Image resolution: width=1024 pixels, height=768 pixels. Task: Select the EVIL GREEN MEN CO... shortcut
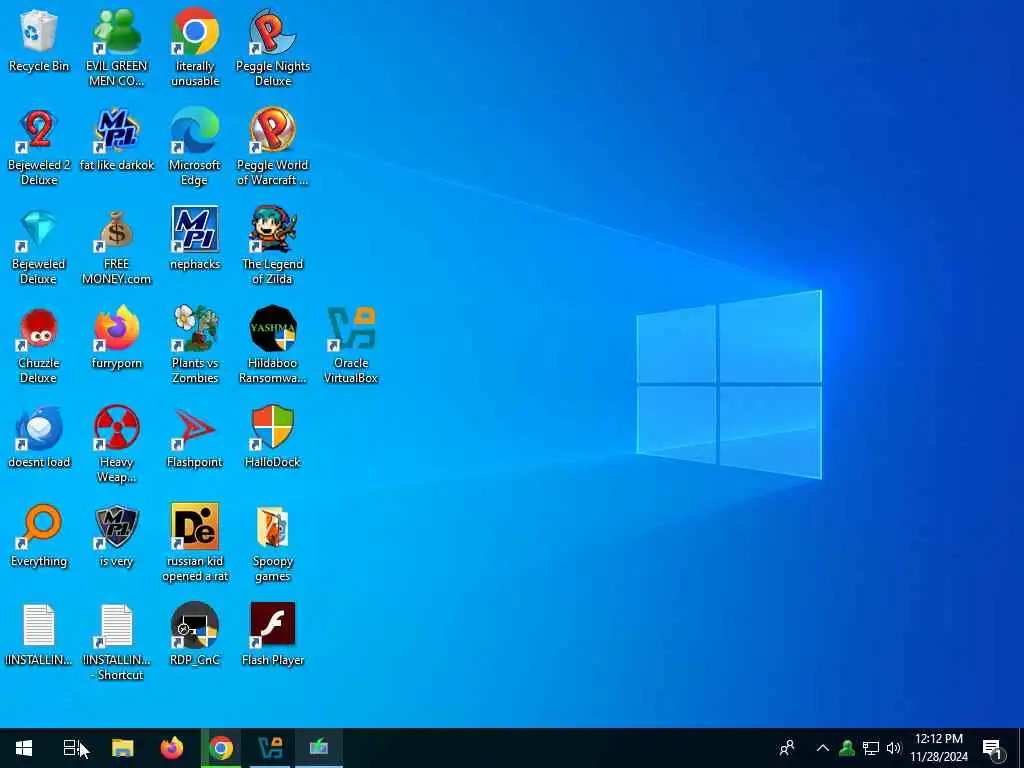117,48
